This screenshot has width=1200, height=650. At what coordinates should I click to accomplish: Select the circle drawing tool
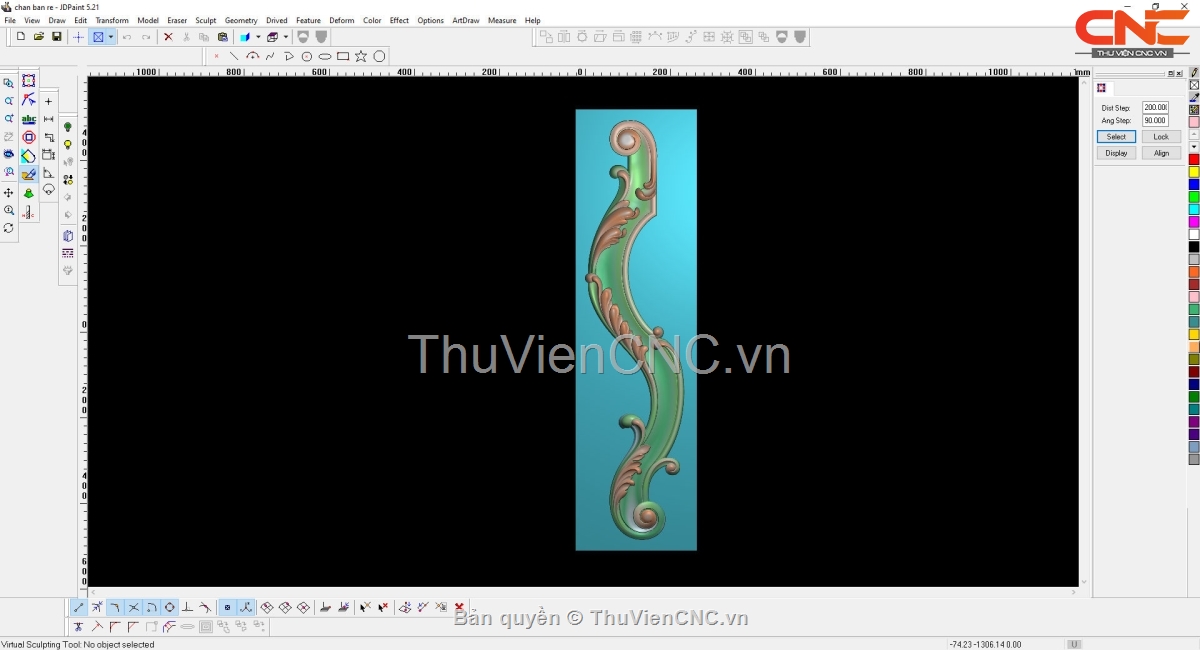pyautogui.click(x=379, y=57)
